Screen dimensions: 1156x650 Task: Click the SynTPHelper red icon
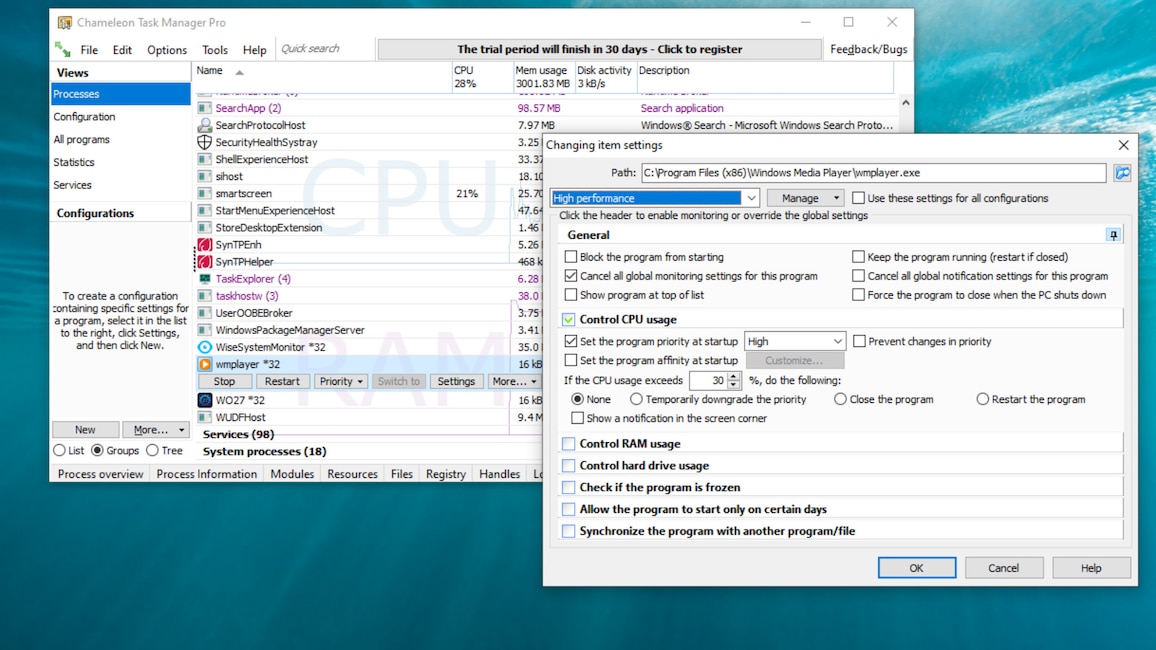(205, 262)
